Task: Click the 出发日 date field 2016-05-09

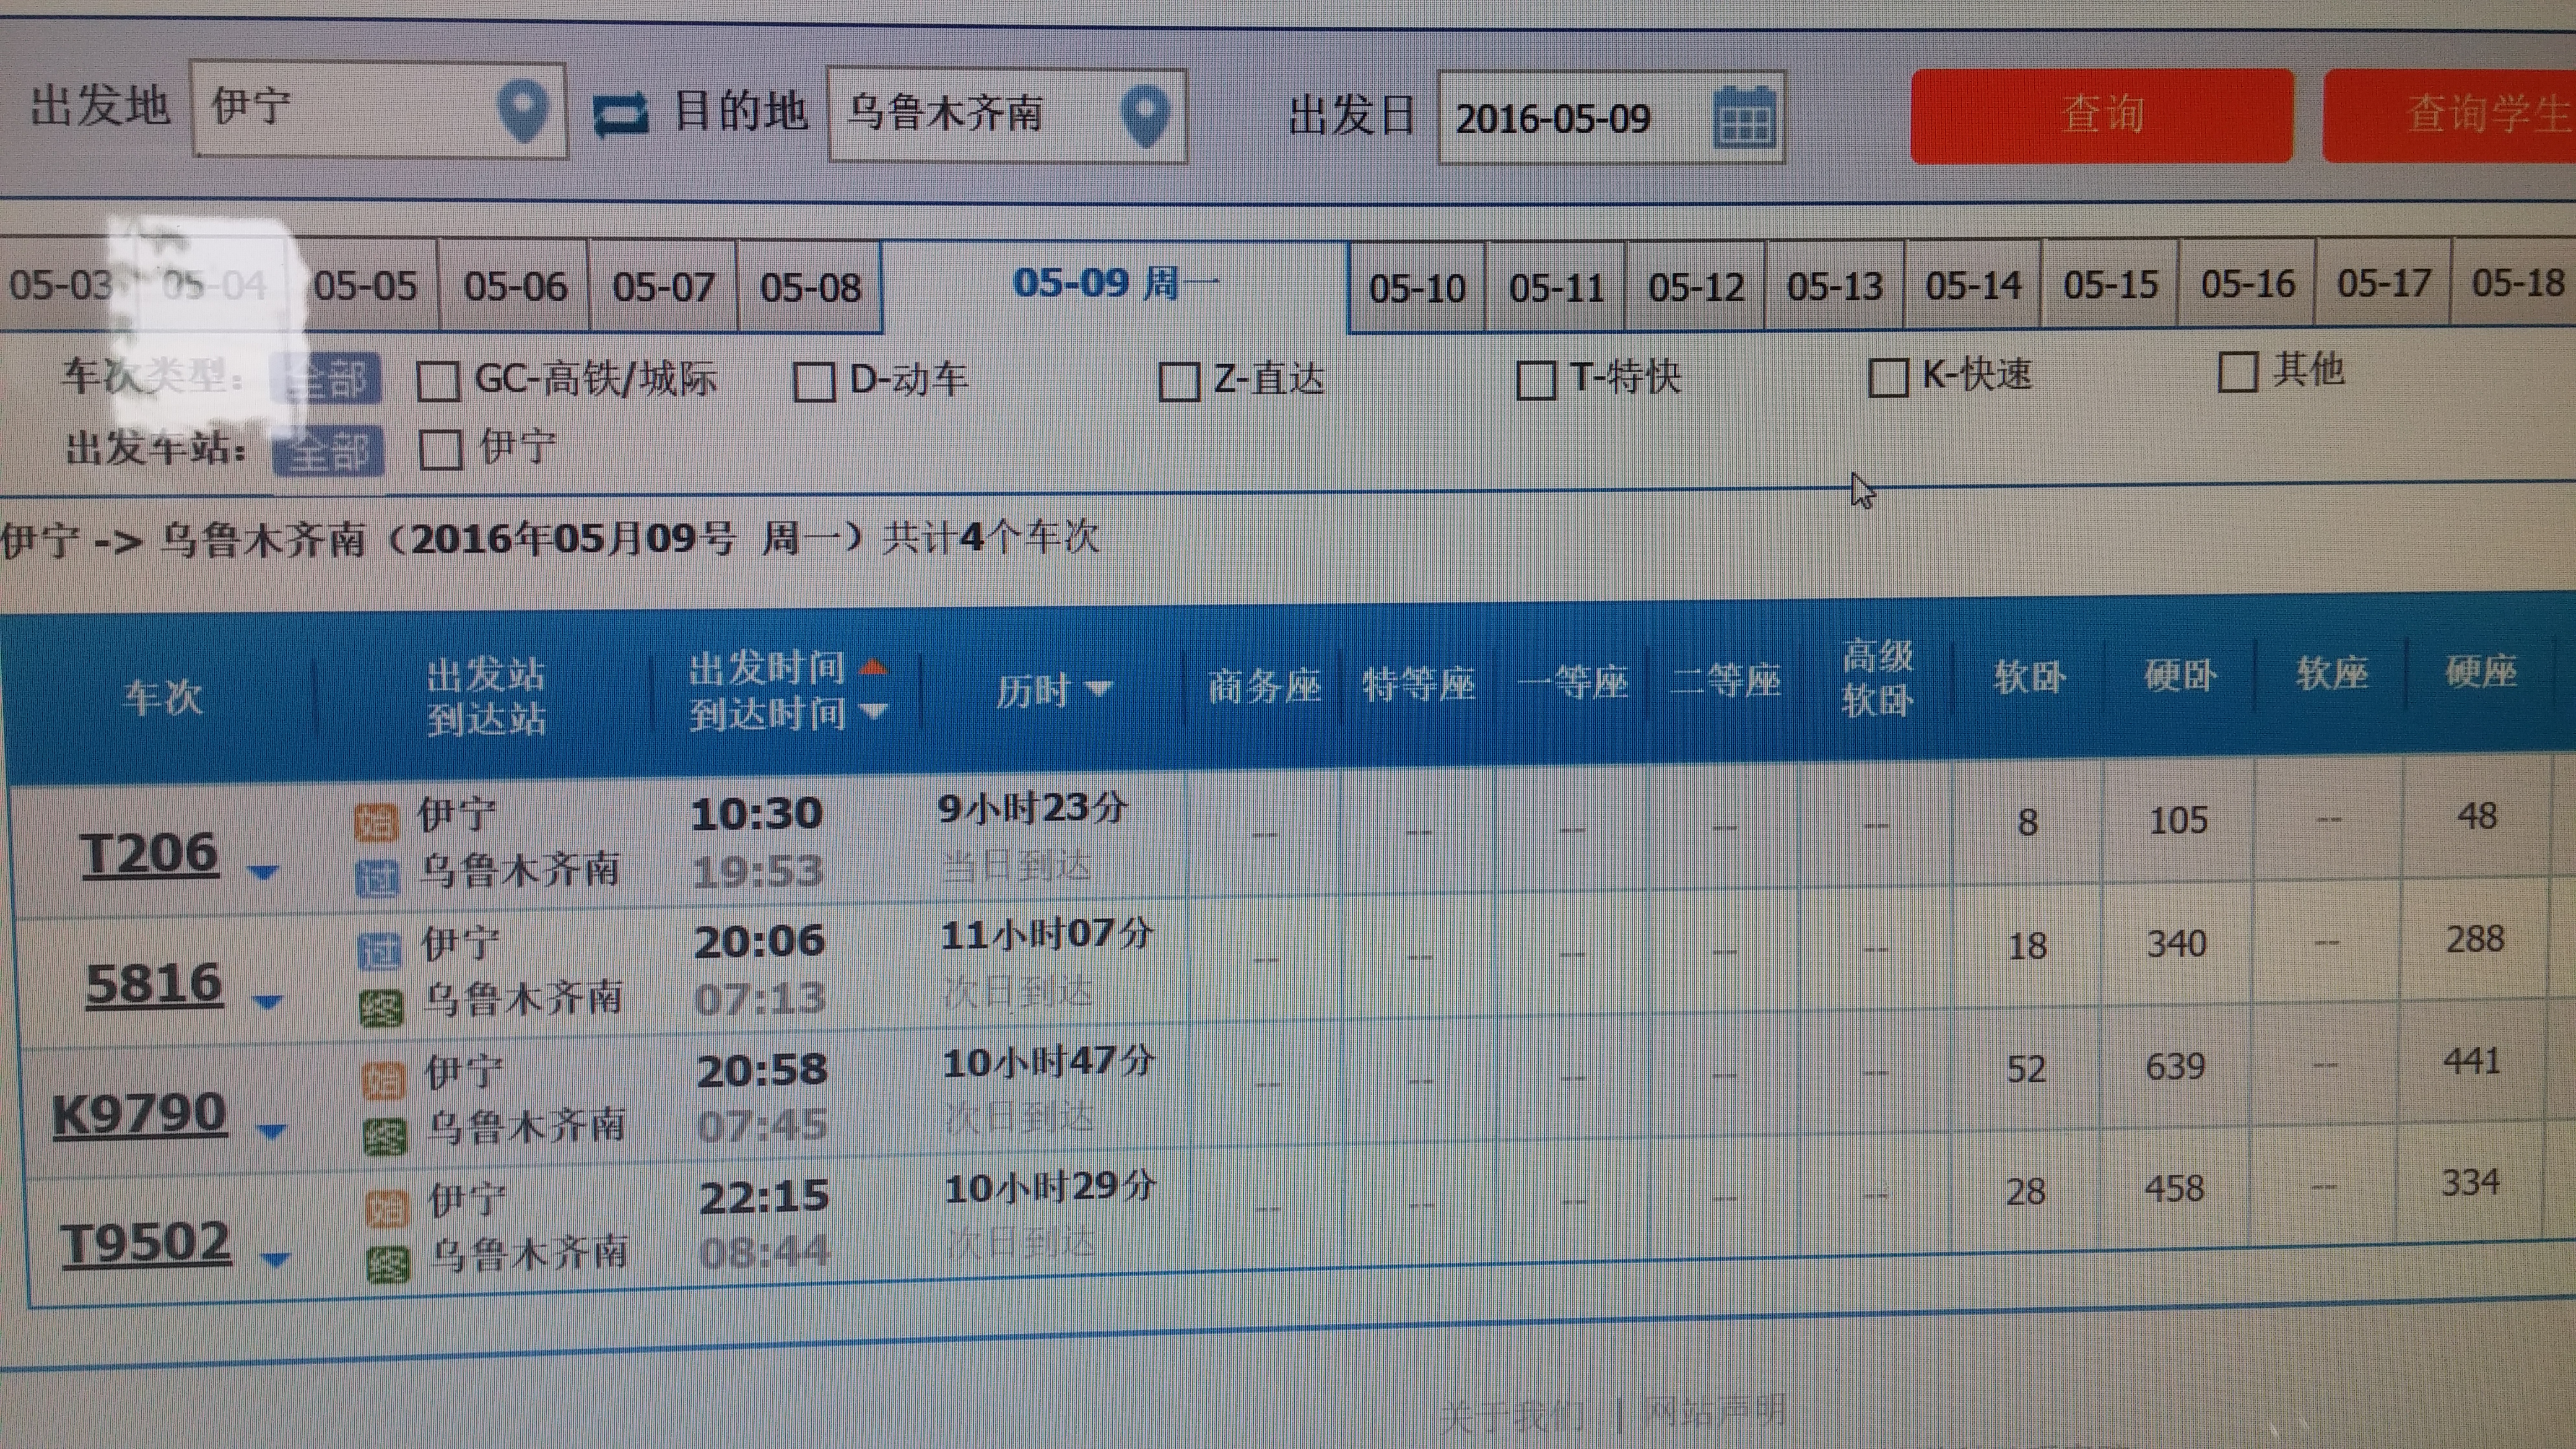Action: (x=1611, y=118)
